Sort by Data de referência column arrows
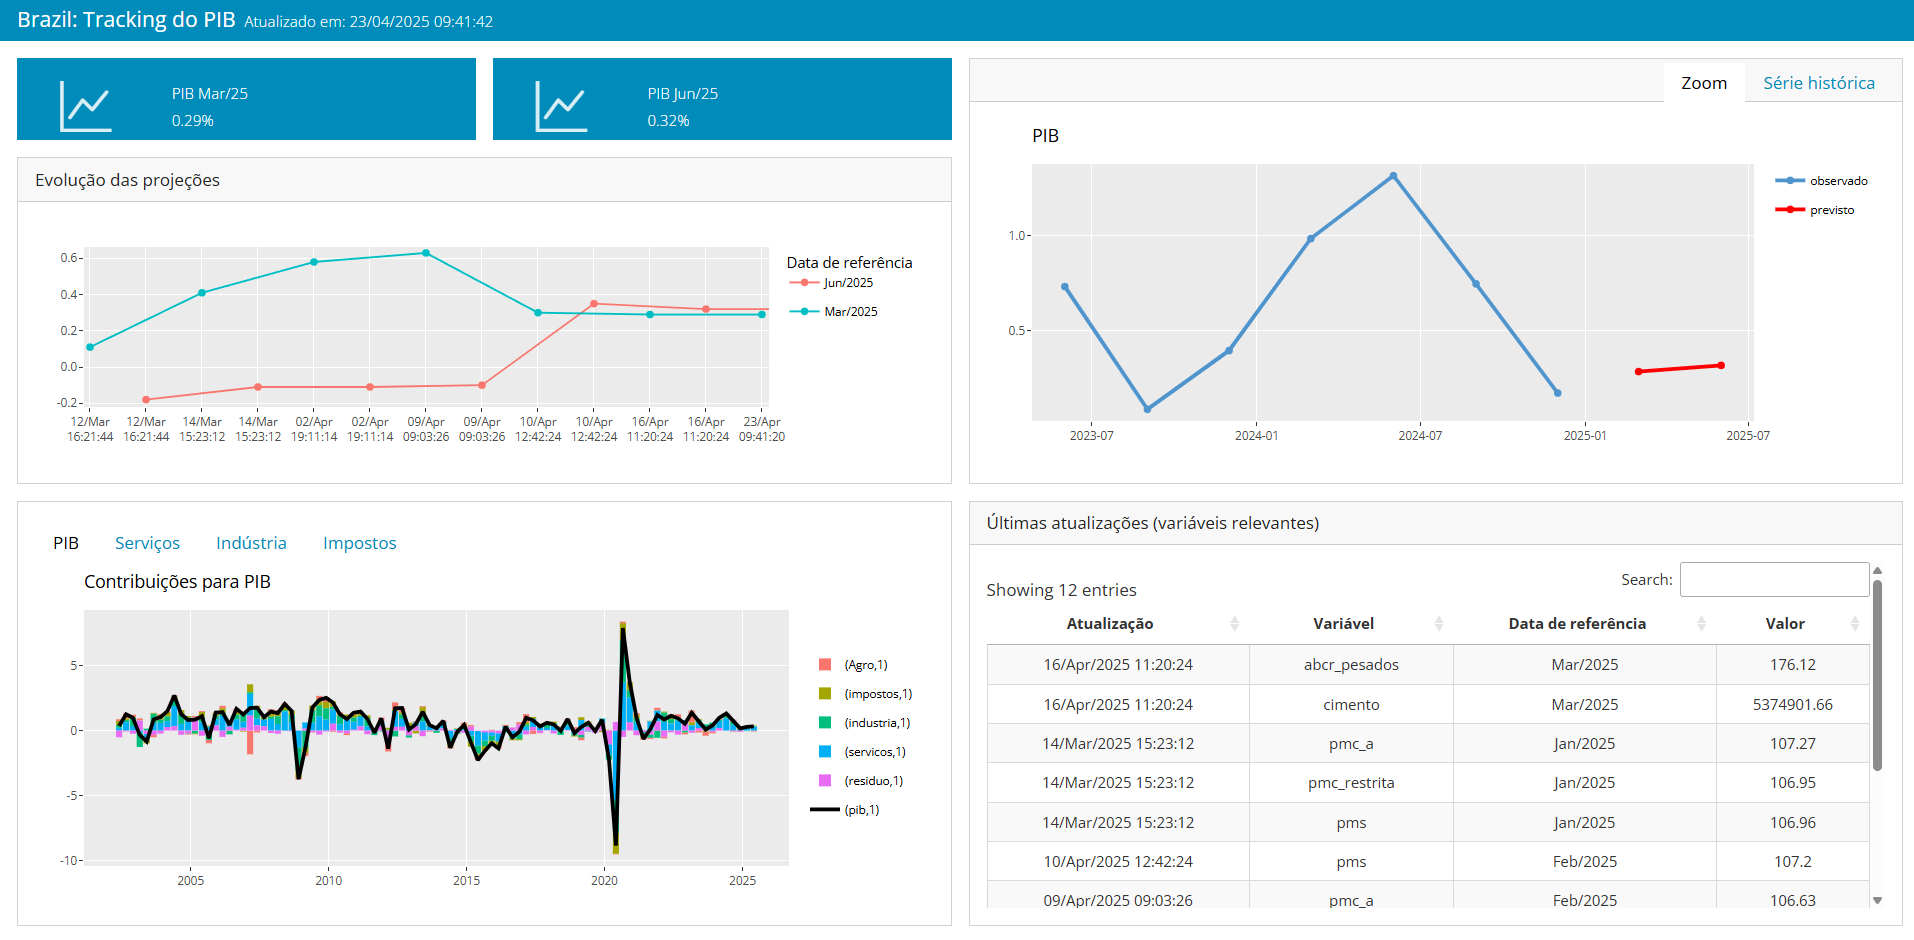1914x940 pixels. [x=1701, y=624]
